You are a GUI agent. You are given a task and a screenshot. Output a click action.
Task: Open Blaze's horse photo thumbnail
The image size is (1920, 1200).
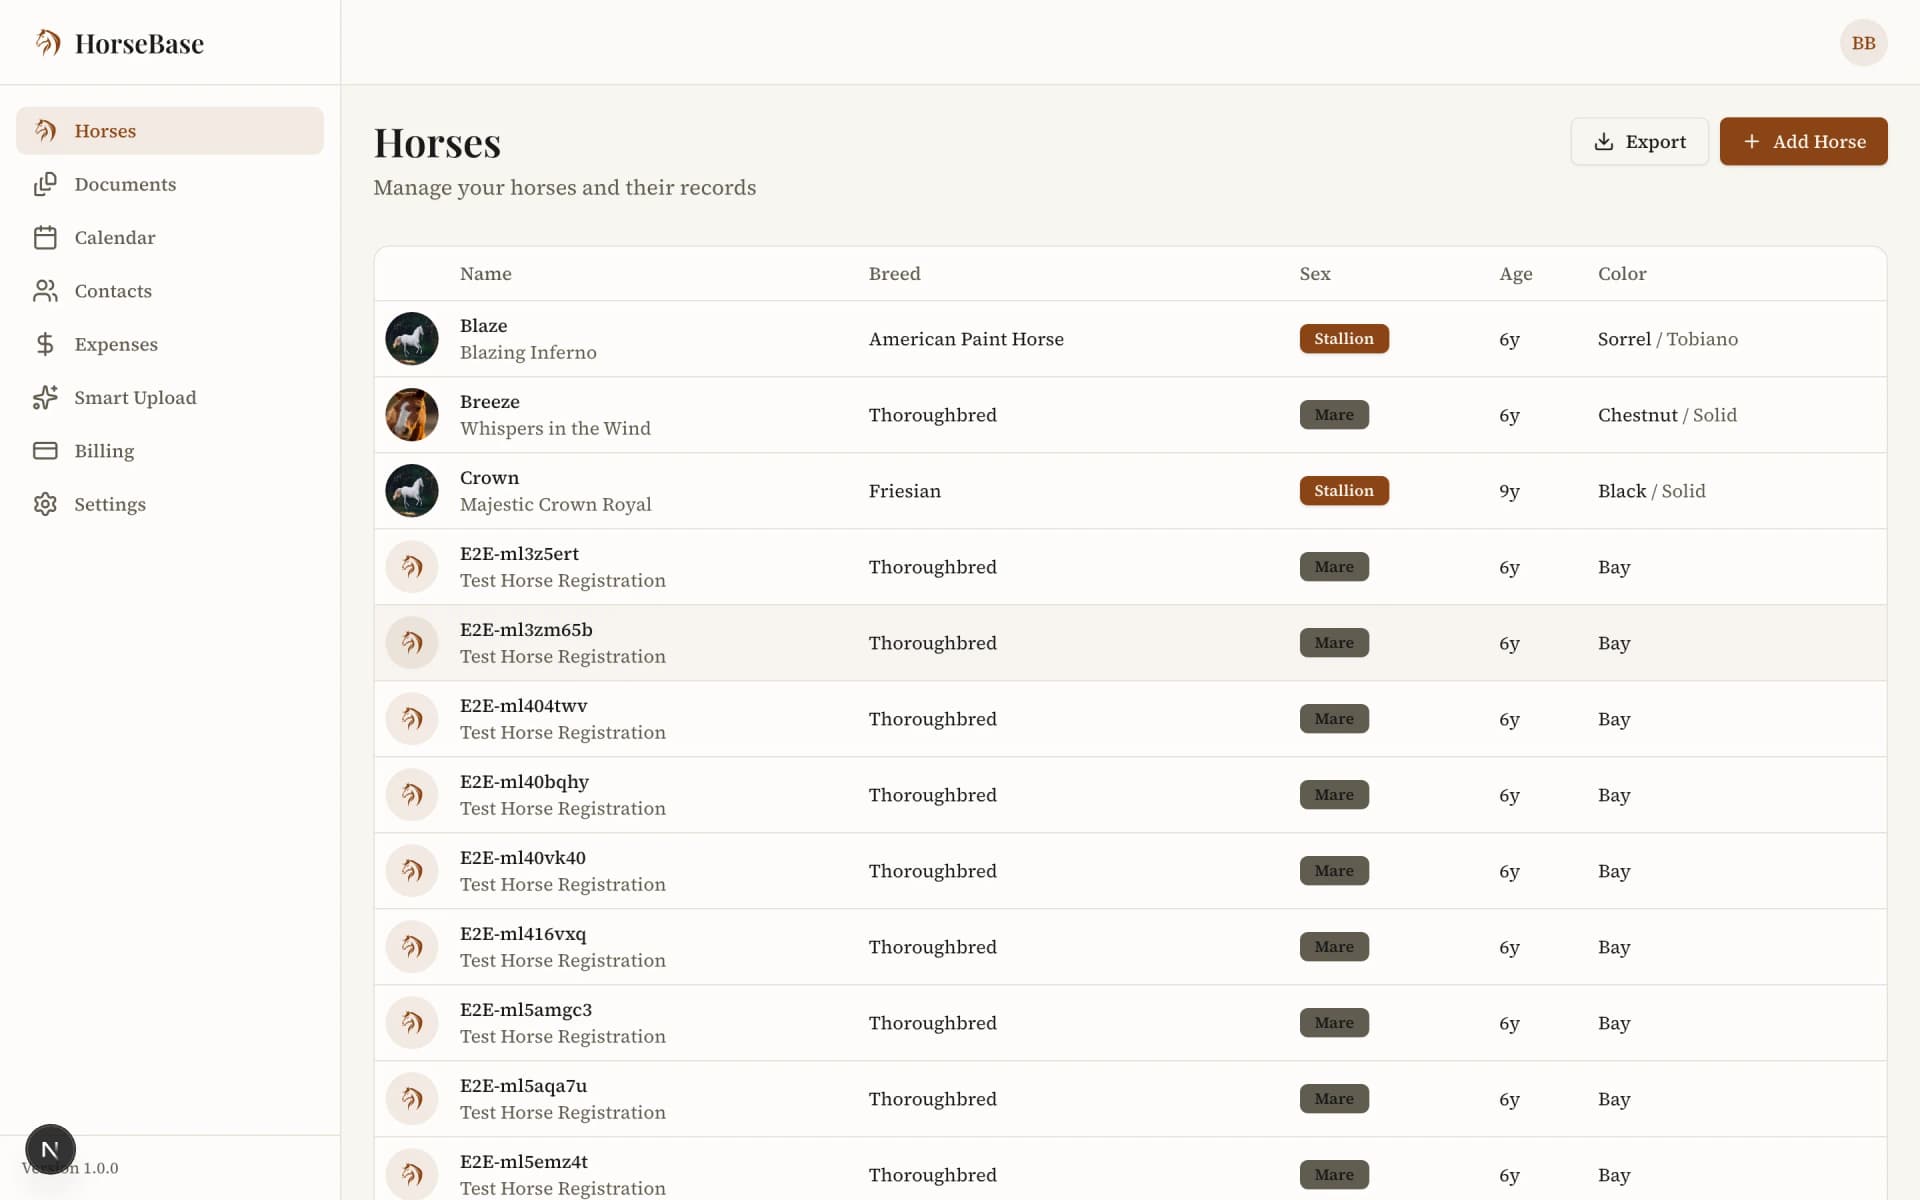(x=411, y=338)
